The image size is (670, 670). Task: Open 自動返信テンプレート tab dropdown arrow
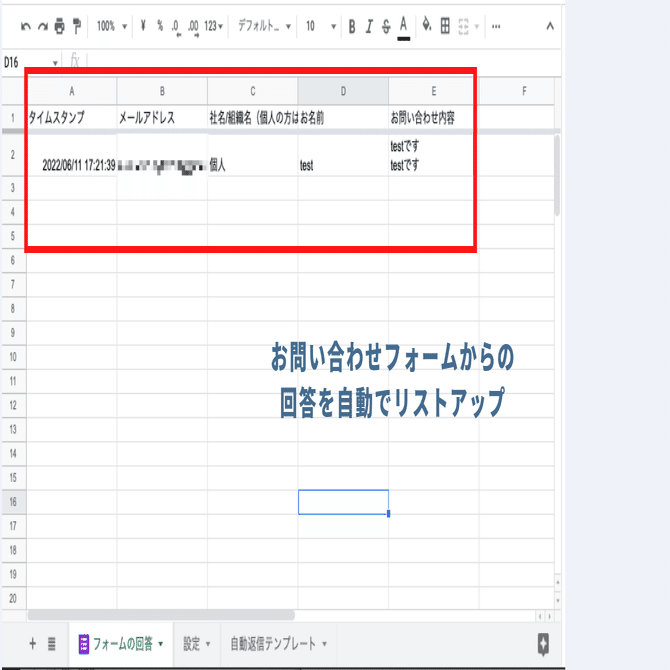coord(324,644)
